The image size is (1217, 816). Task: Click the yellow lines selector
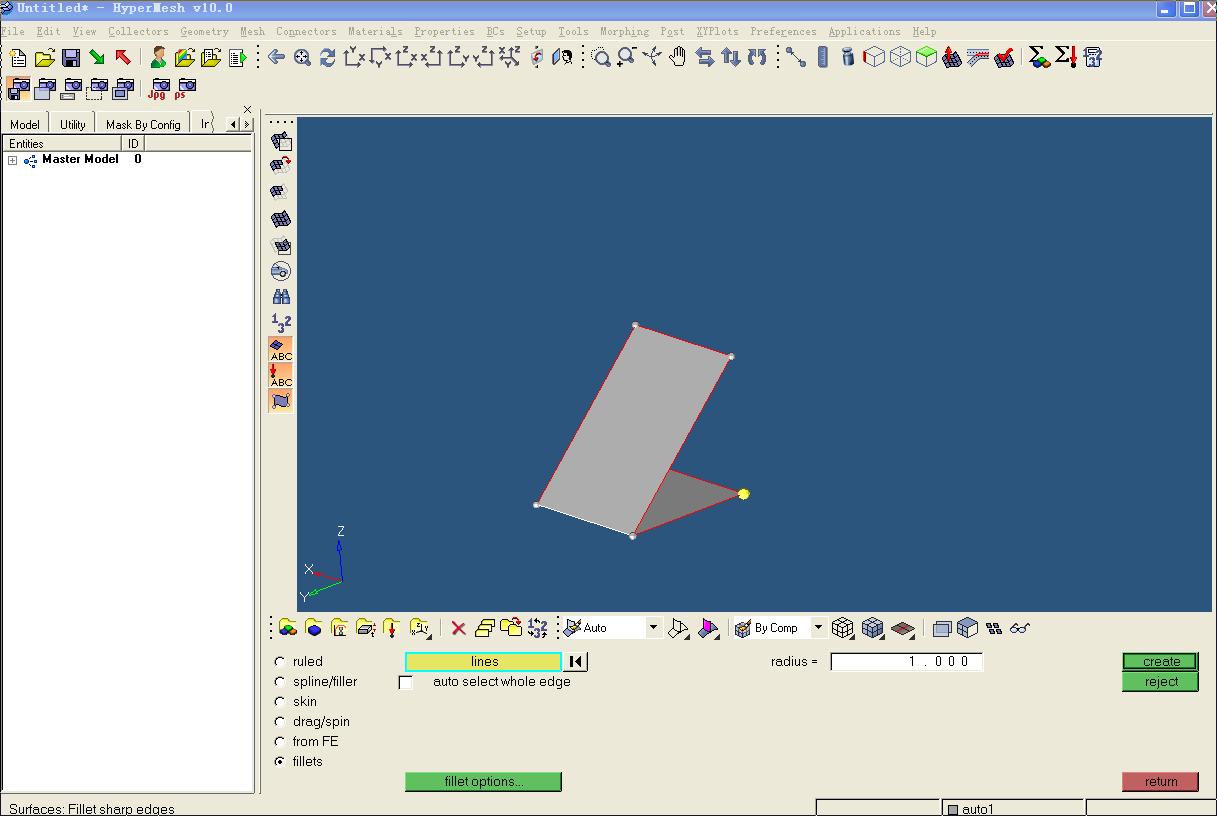point(483,662)
